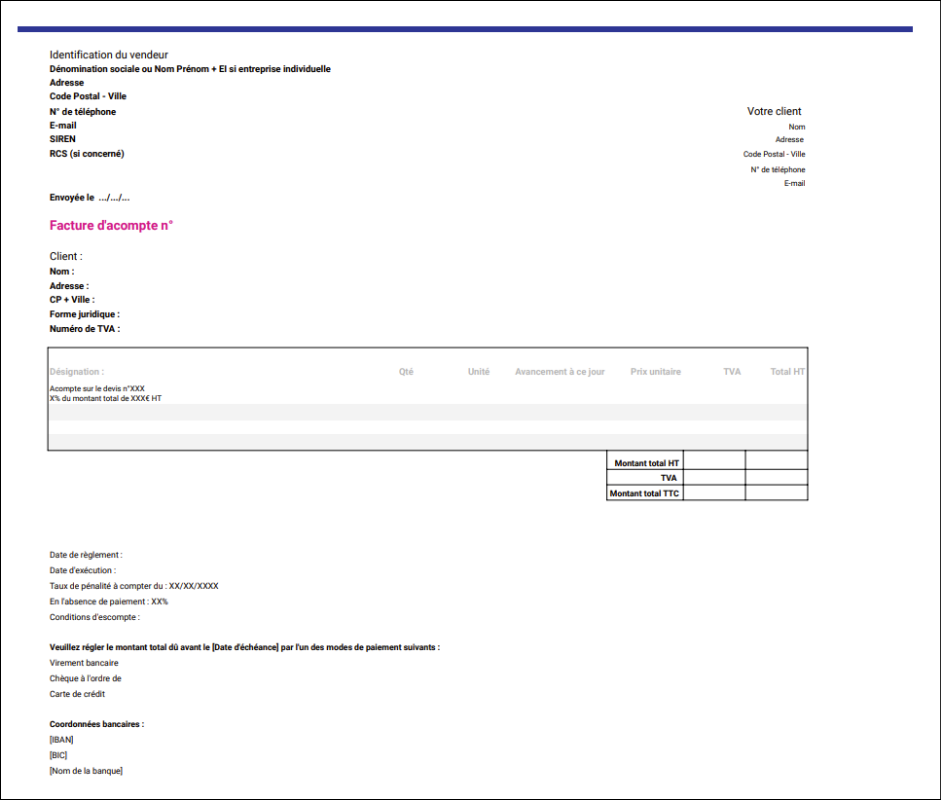This screenshot has height=800, width=942.
Task: Click the "Numéro de TVA :" field
Action: tap(84, 328)
